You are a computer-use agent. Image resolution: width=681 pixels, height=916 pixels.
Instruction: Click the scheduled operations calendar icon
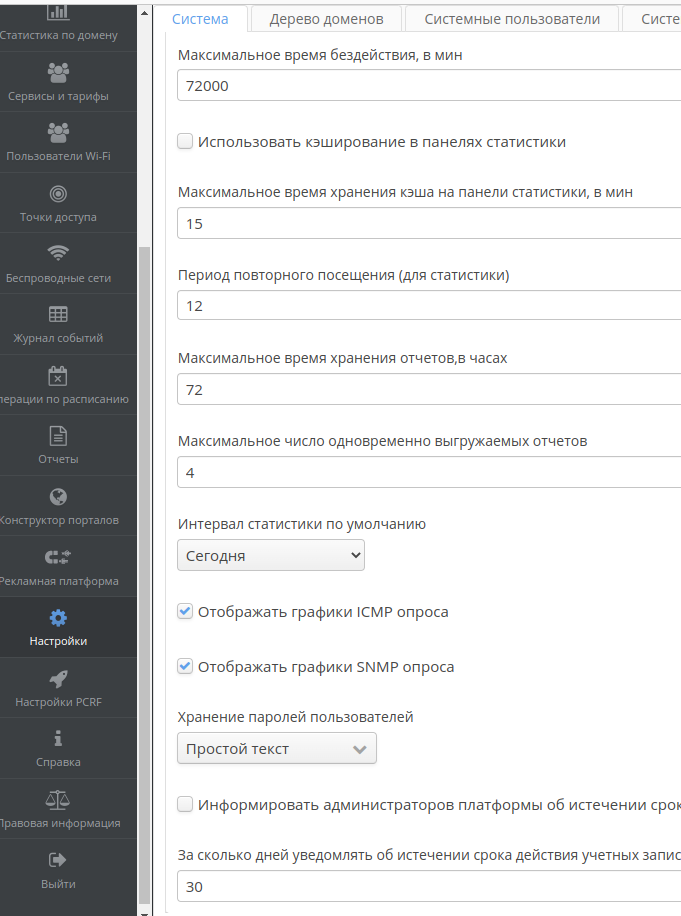click(x=58, y=375)
